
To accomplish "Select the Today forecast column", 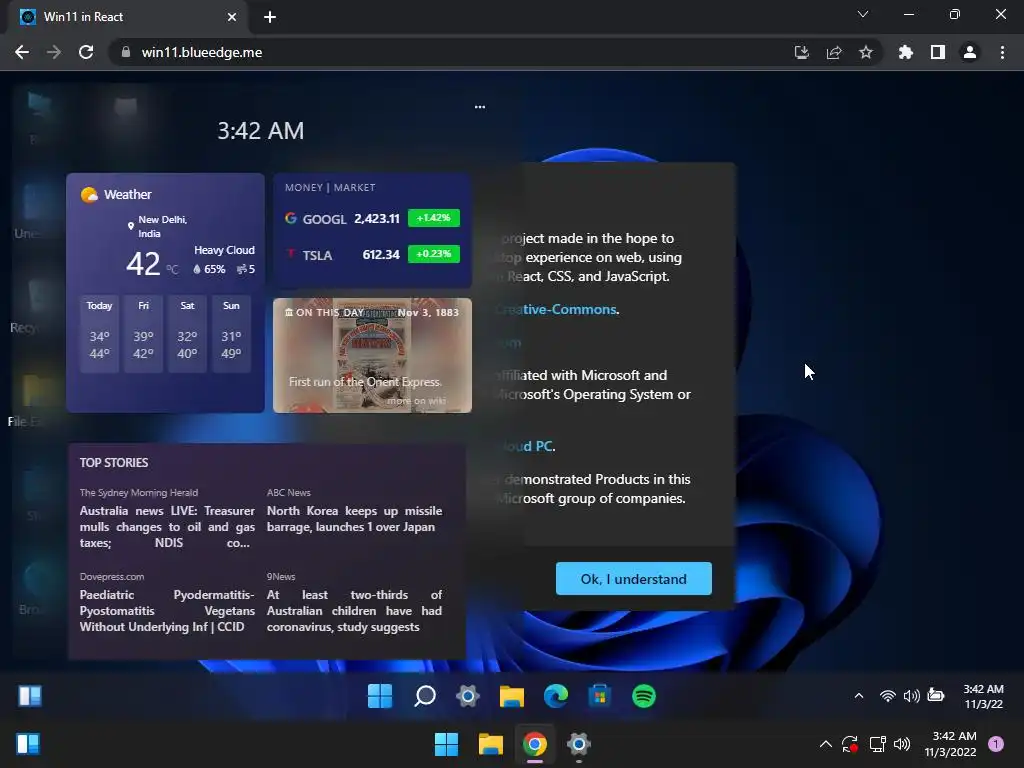I will click(x=99, y=334).
